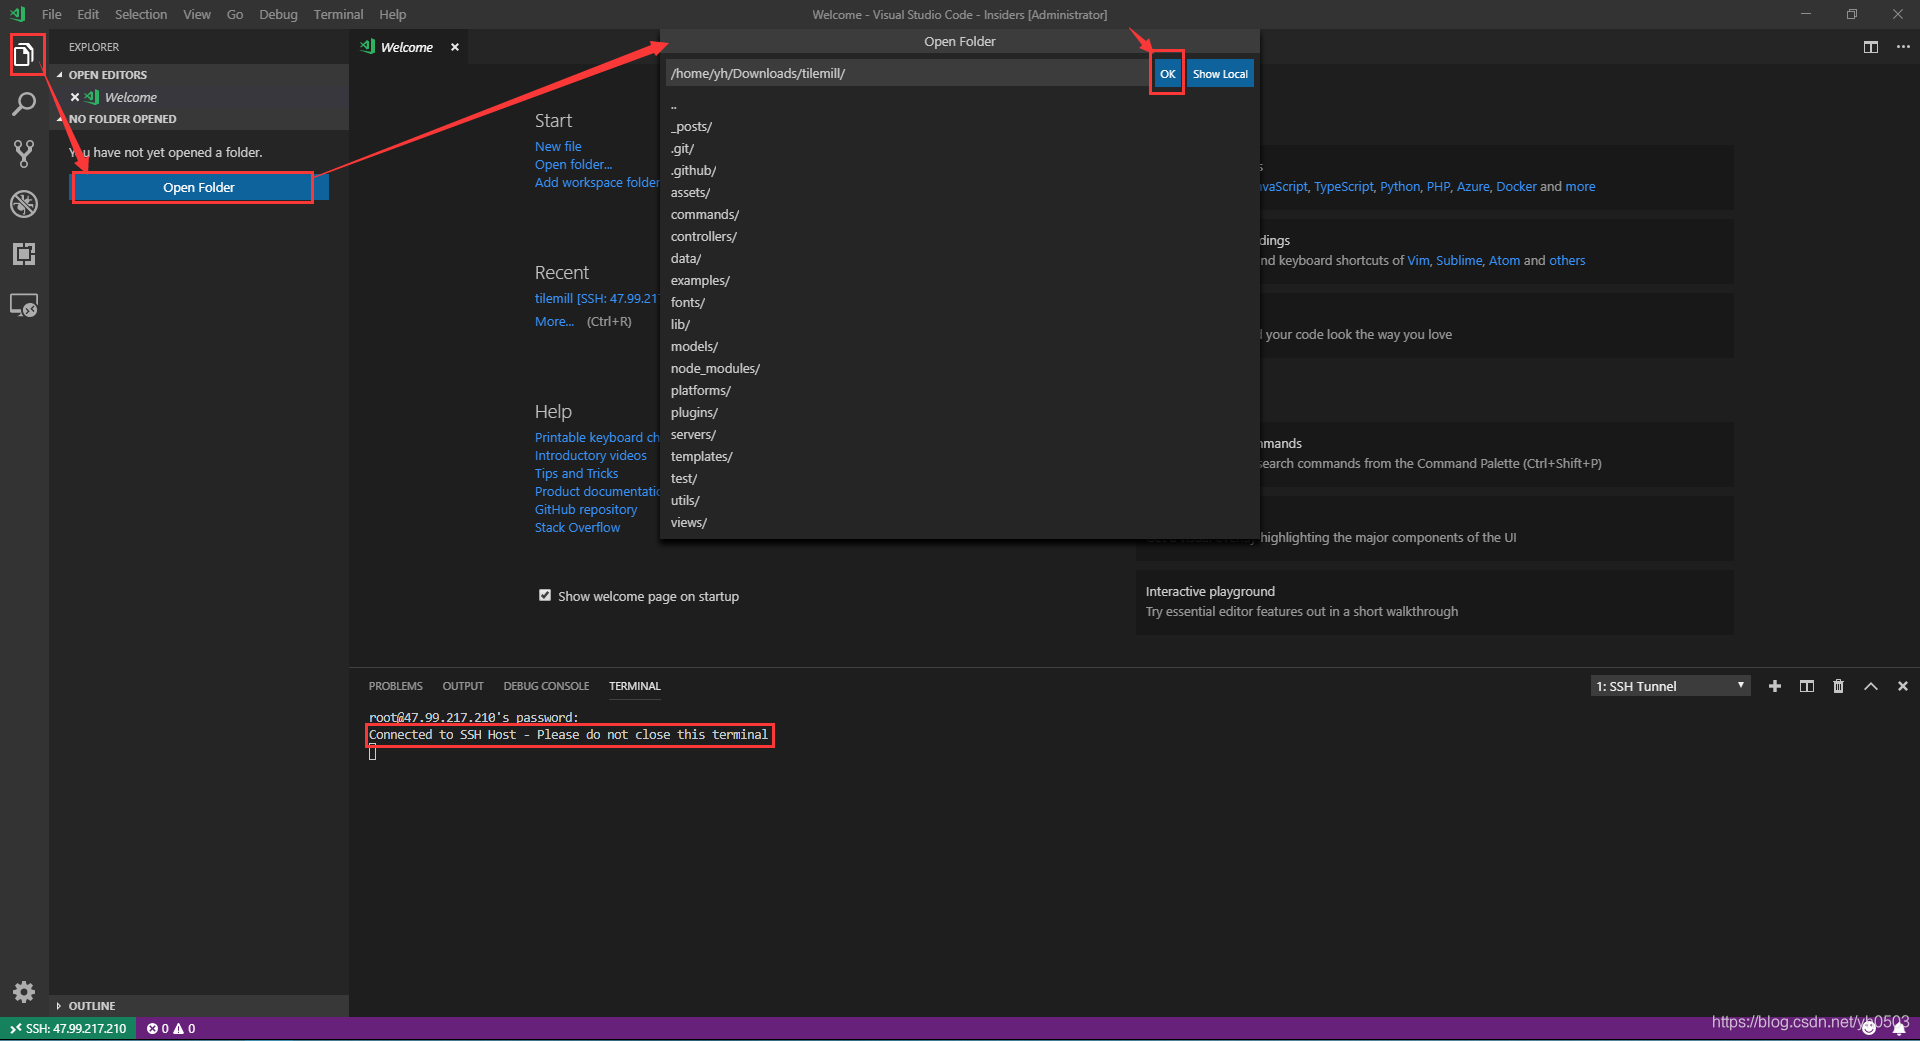Switch to the Debug Console tab
Viewport: 1920px width, 1041px height.
coord(546,686)
